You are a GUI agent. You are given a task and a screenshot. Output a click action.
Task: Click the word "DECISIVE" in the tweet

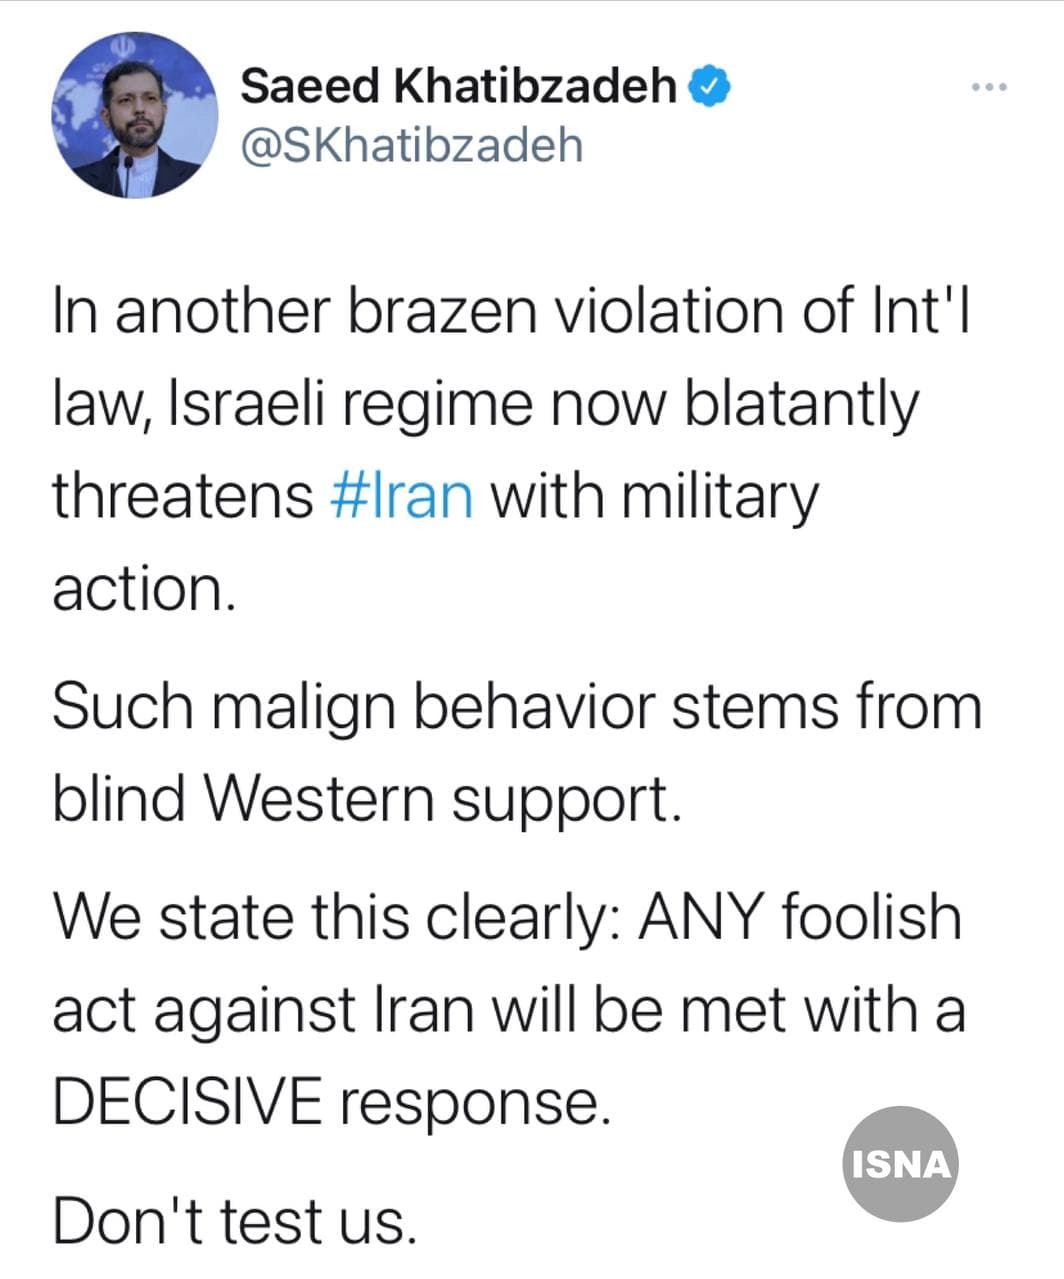pyautogui.click(x=187, y=1102)
